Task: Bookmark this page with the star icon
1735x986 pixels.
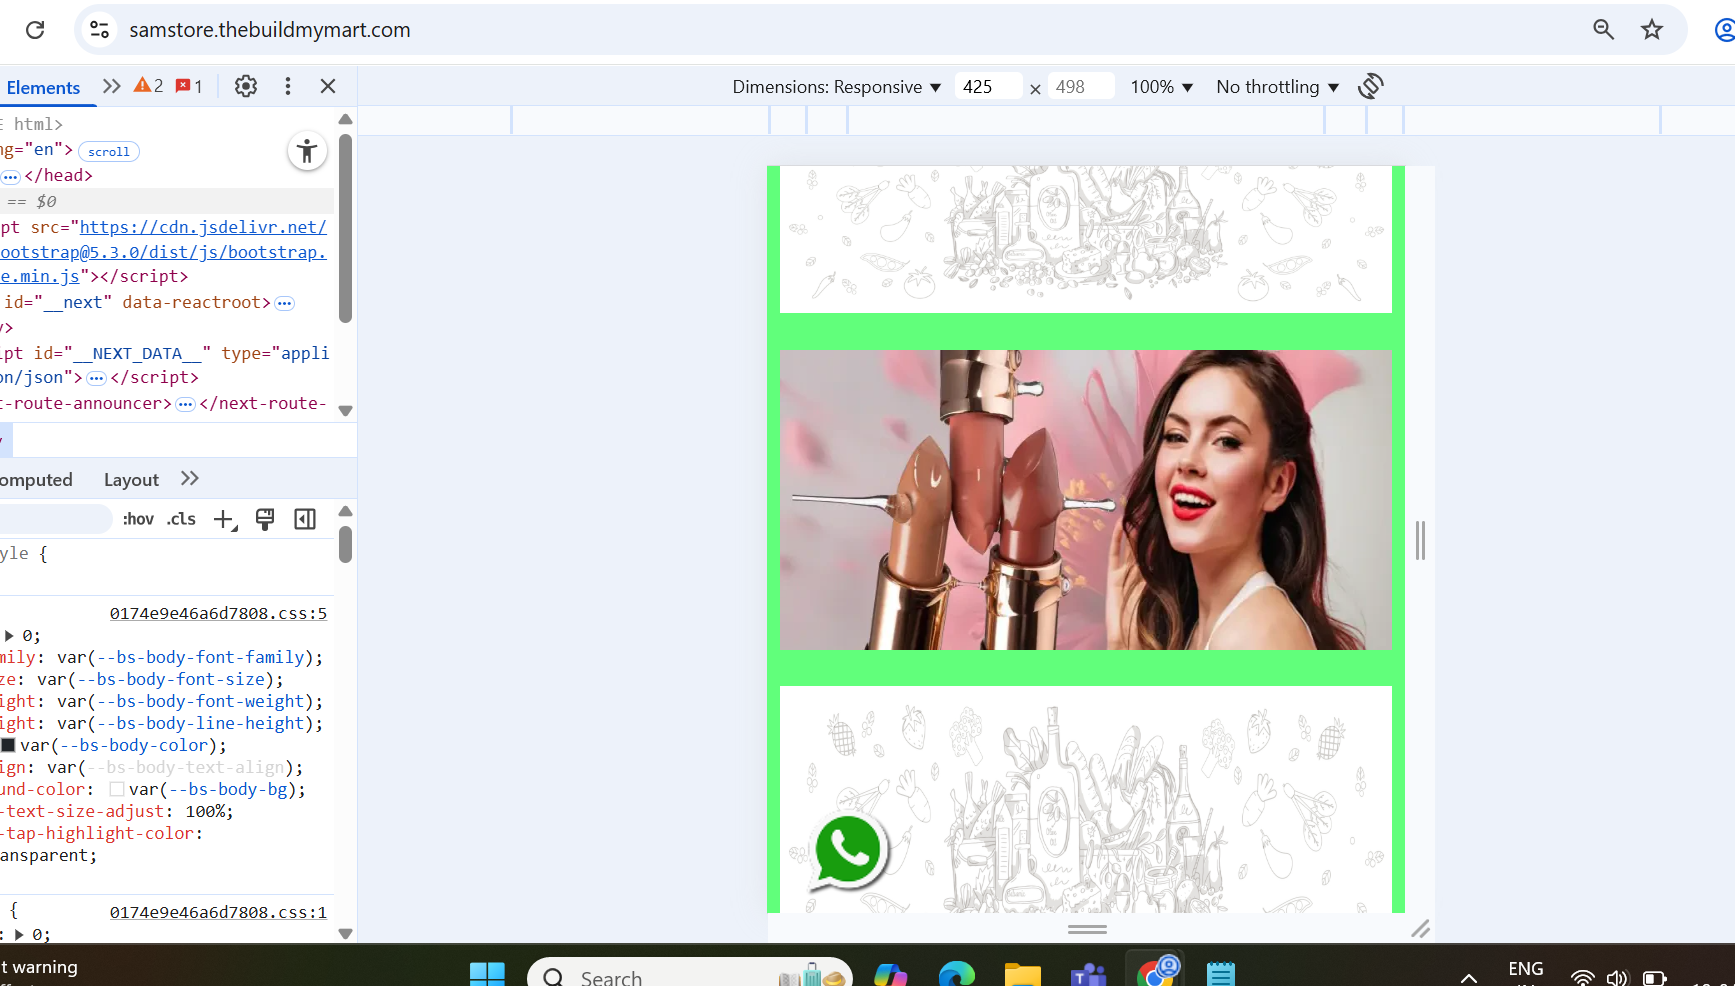Action: (1652, 30)
